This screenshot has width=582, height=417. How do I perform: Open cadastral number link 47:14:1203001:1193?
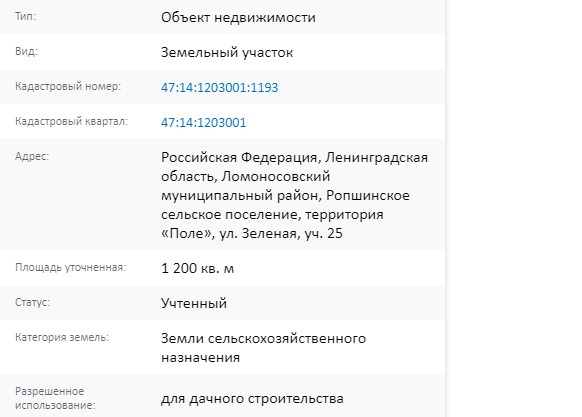point(219,88)
